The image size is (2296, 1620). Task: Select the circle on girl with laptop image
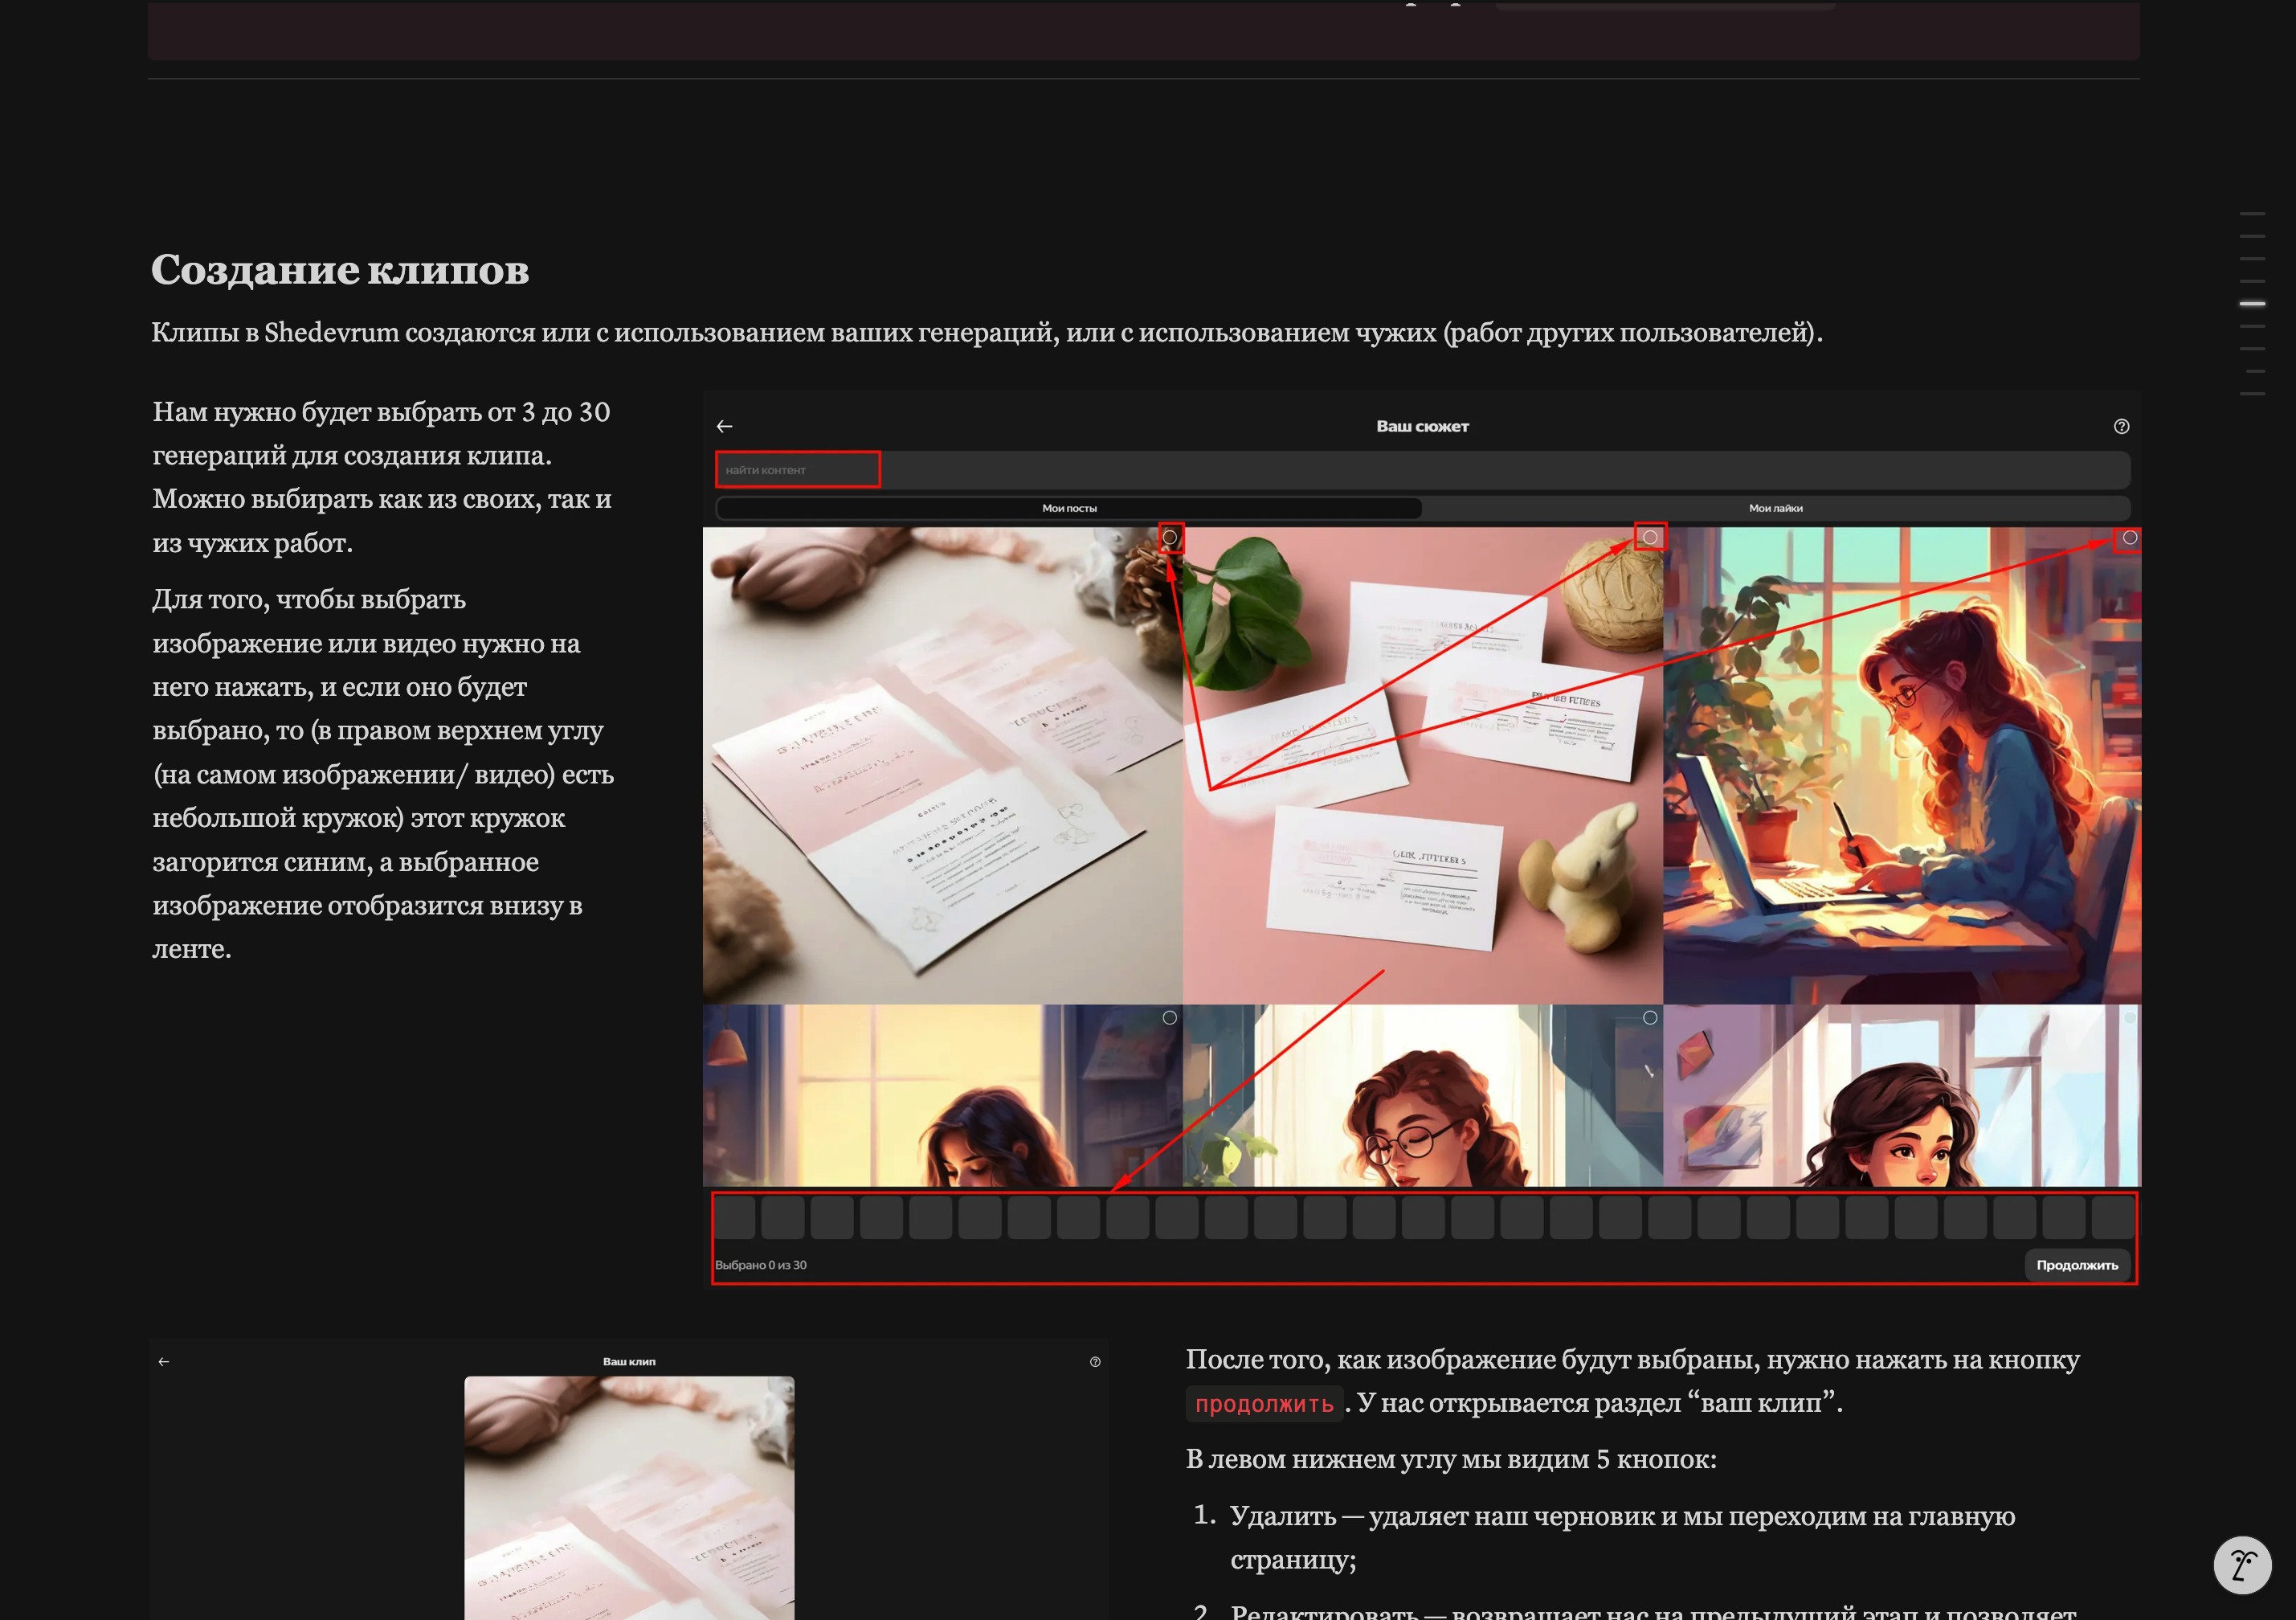[x=2130, y=538]
